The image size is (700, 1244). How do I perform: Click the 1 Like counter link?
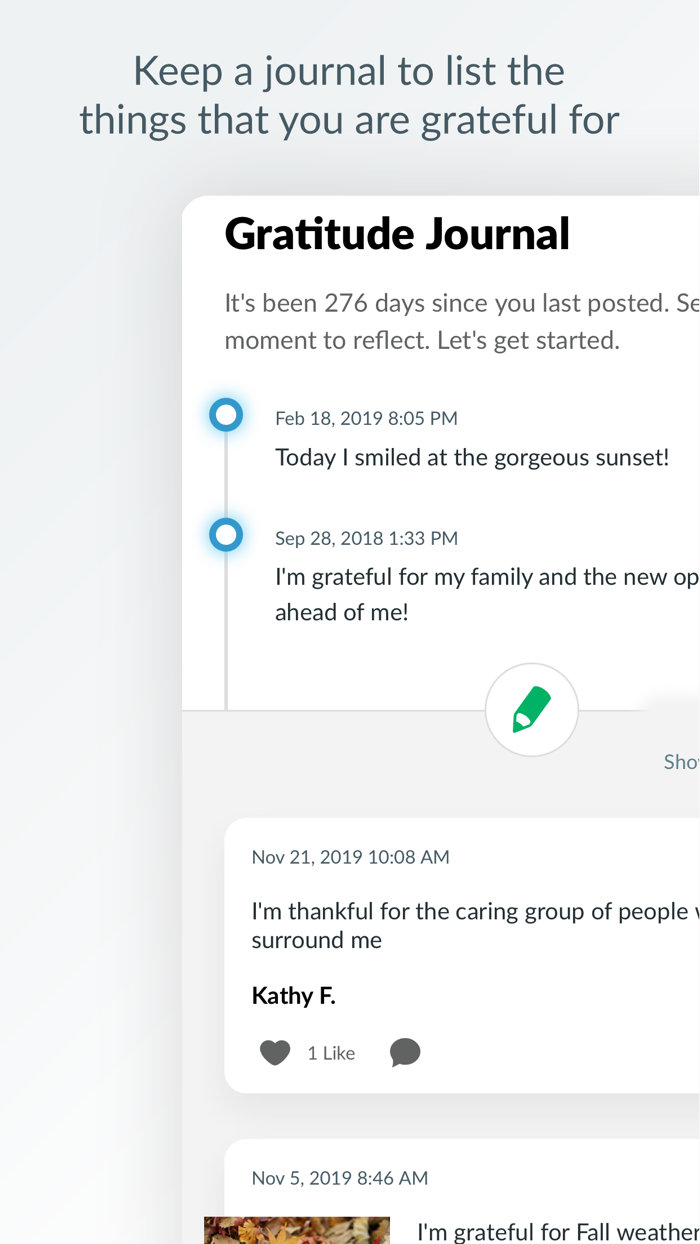[331, 1052]
